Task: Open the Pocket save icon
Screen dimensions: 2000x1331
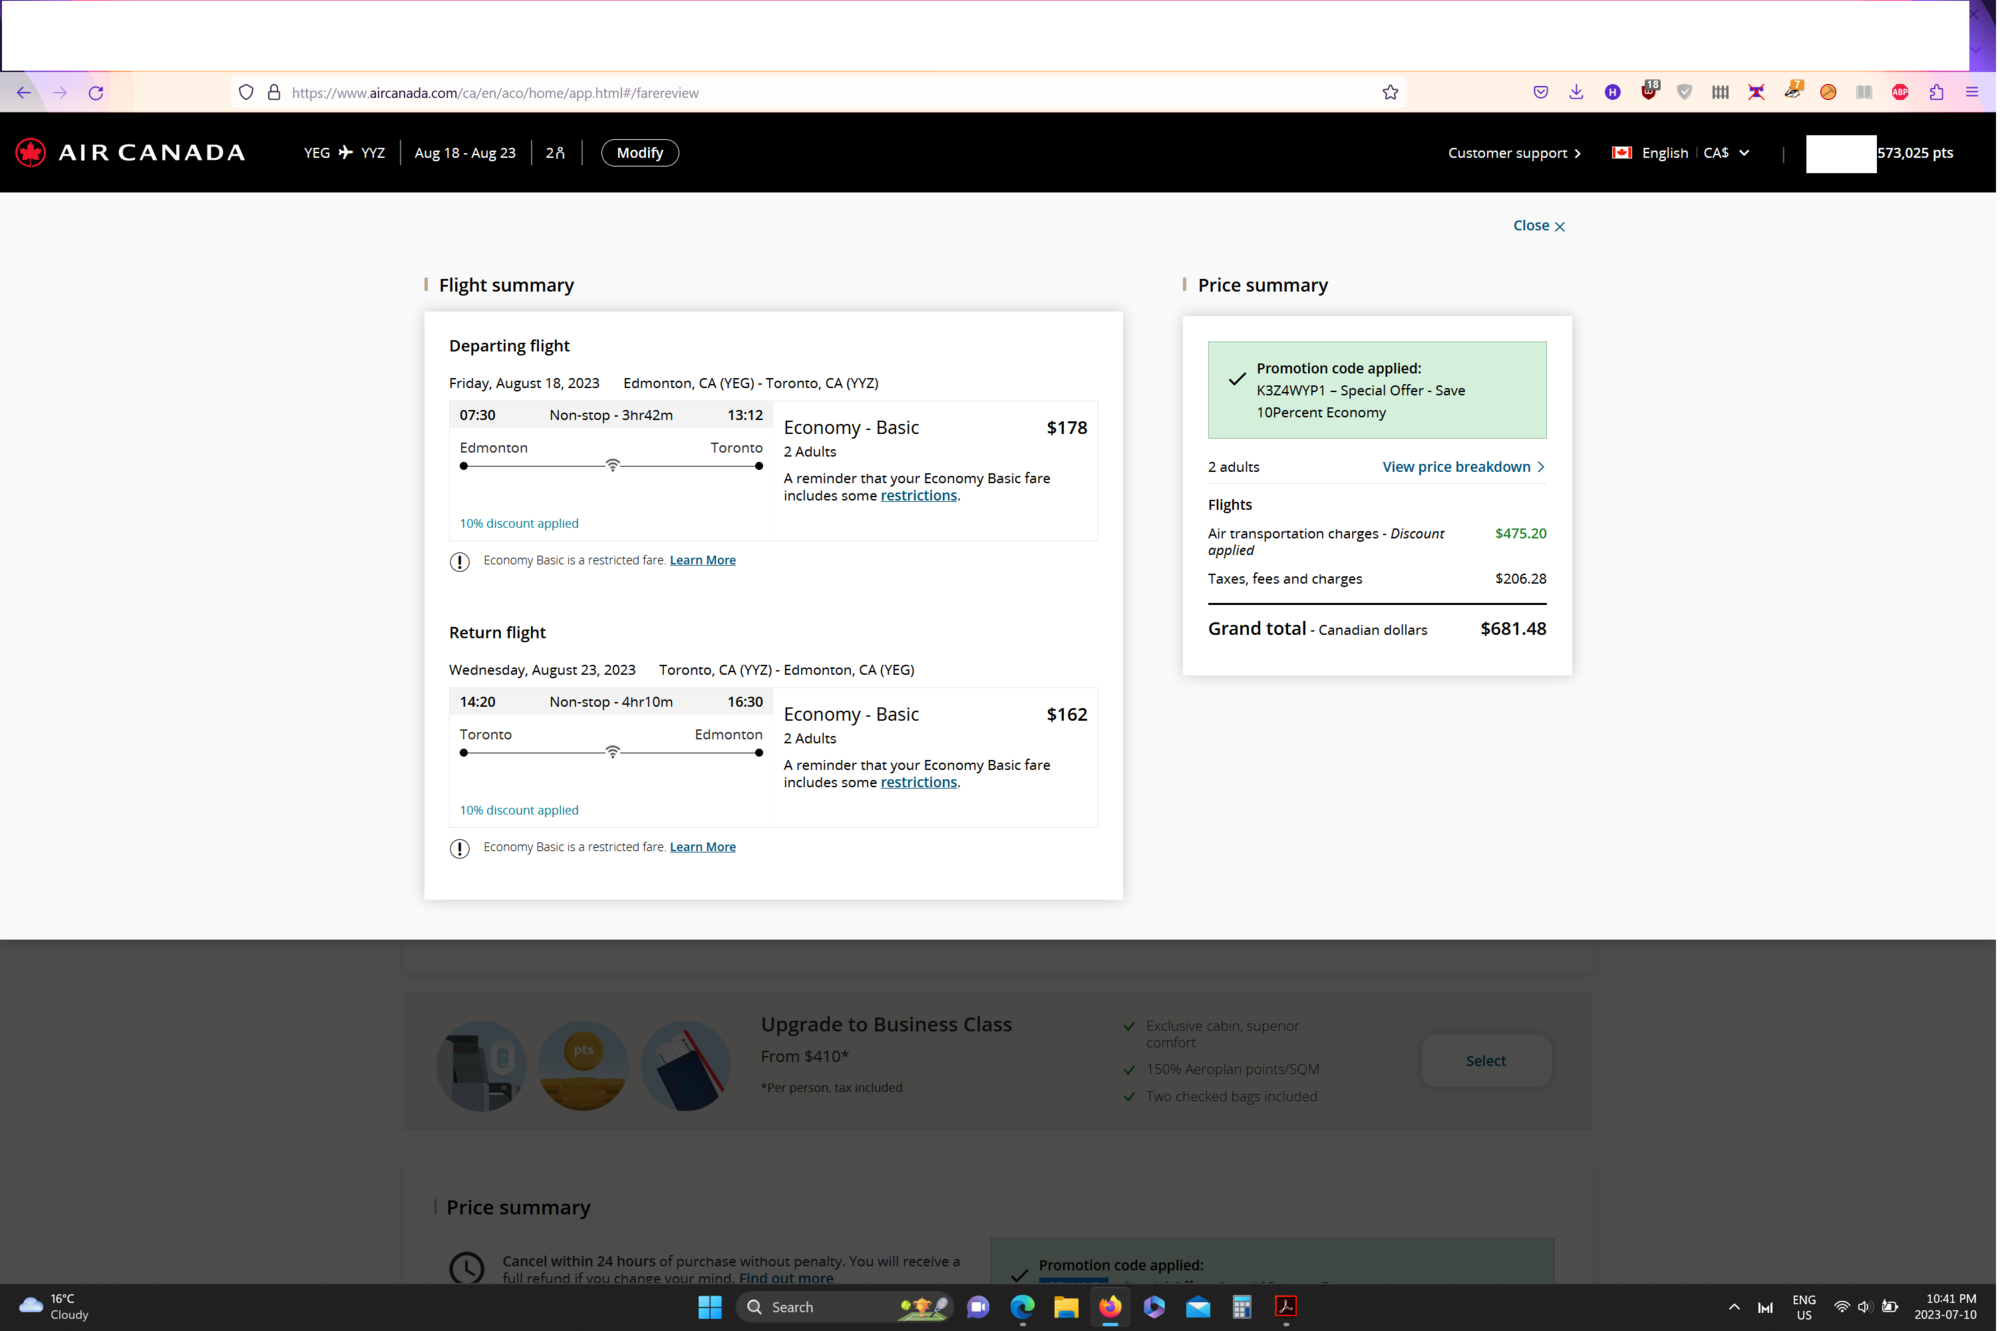Action: 1540,93
